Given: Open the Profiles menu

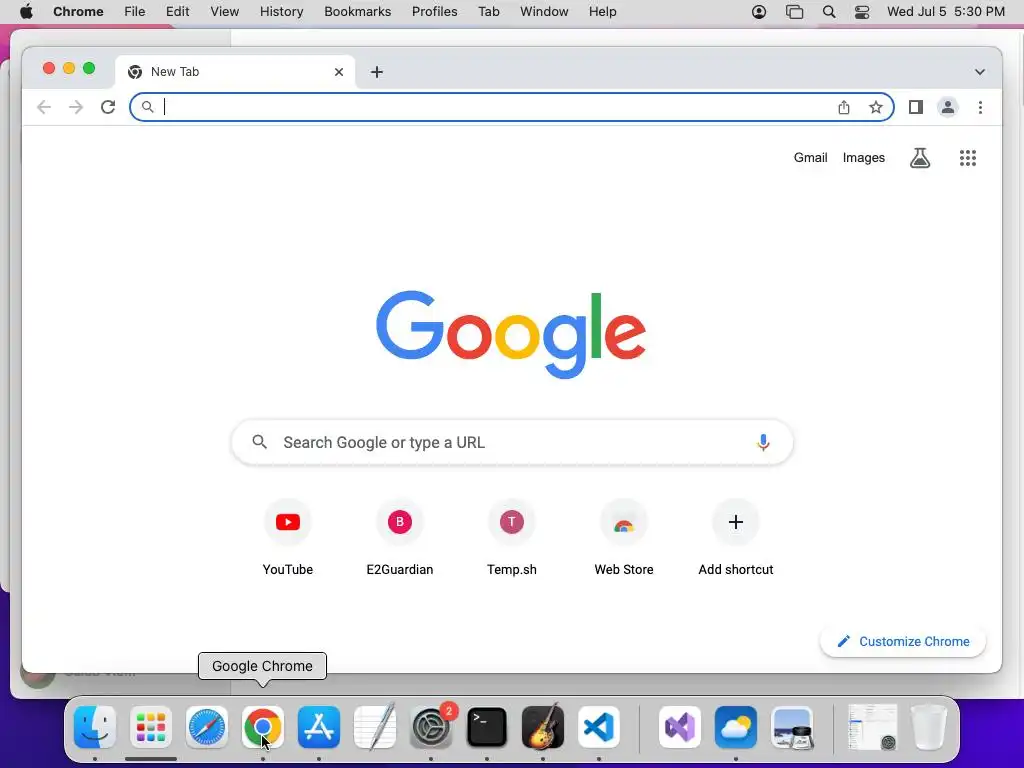Looking at the screenshot, I should 434,12.
